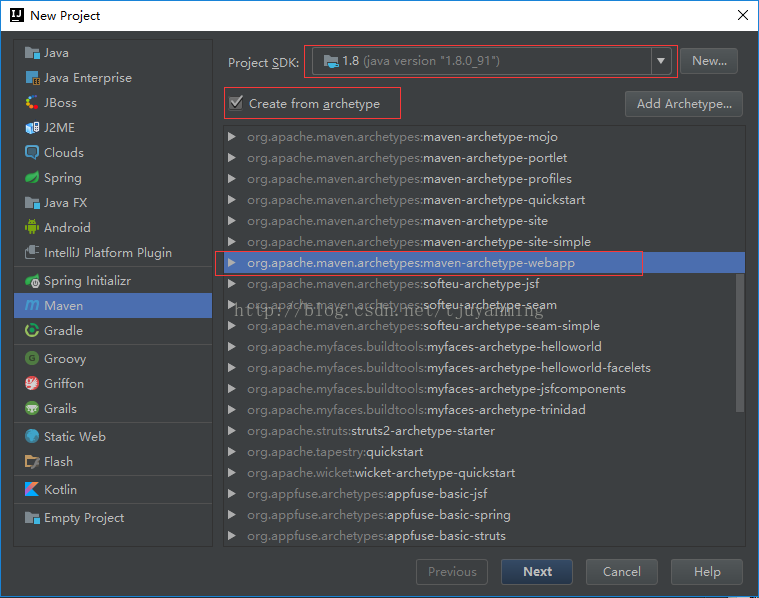The width and height of the screenshot is (759, 598).
Task: Select appfuse-basic-jsf row
Action: click(484, 493)
